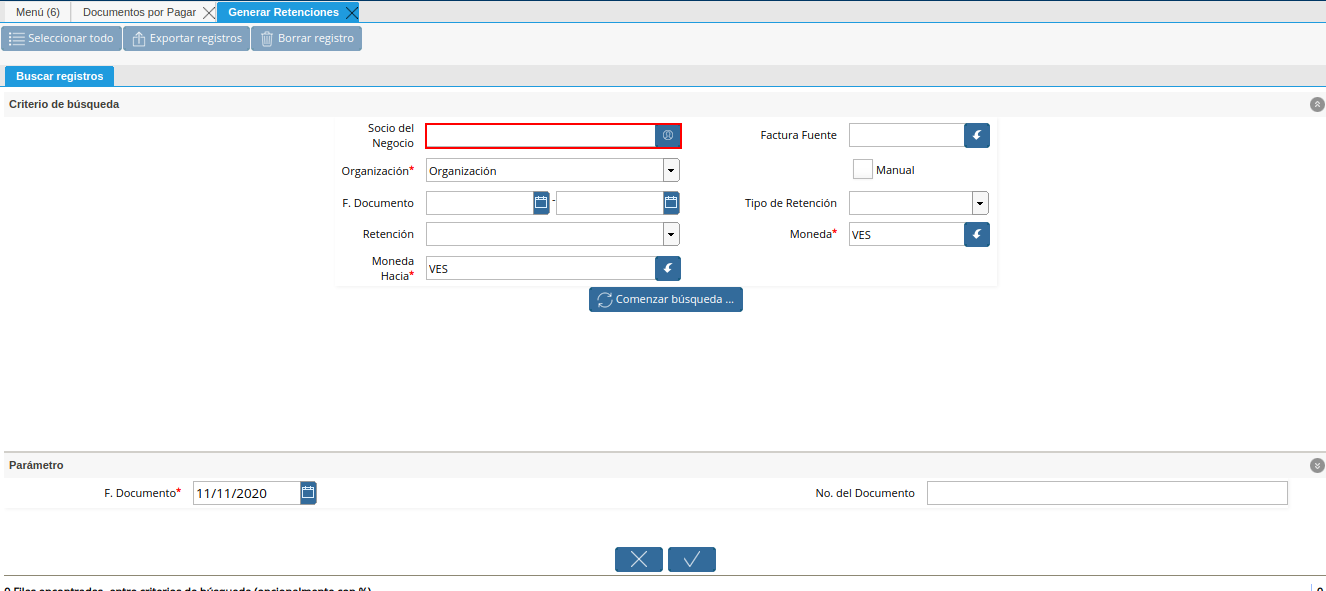Open the Buscar registros tab
1326x591 pixels.
click(x=60, y=76)
